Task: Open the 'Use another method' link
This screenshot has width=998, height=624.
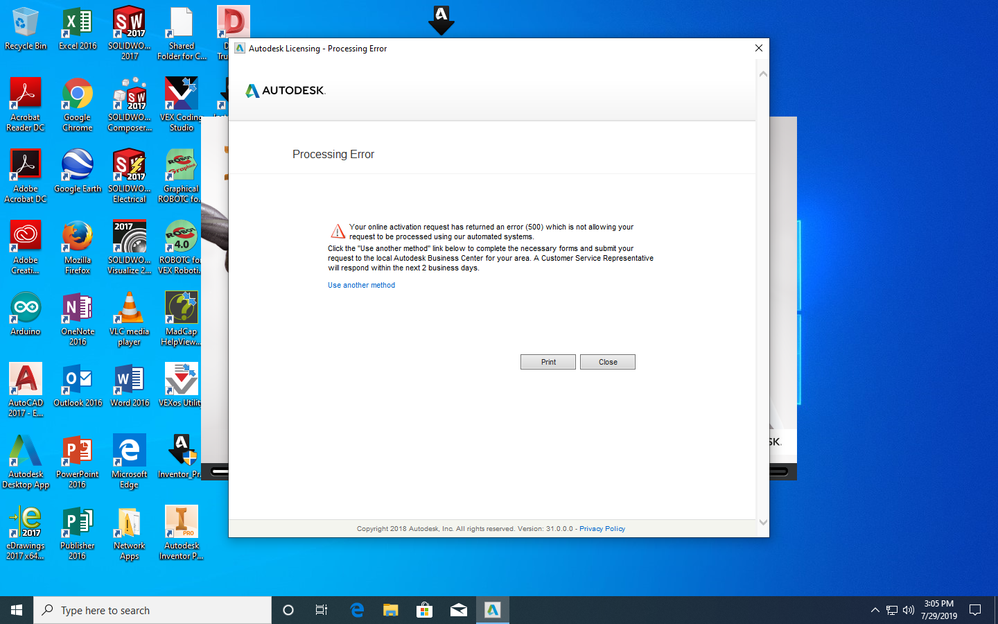Action: (x=361, y=285)
